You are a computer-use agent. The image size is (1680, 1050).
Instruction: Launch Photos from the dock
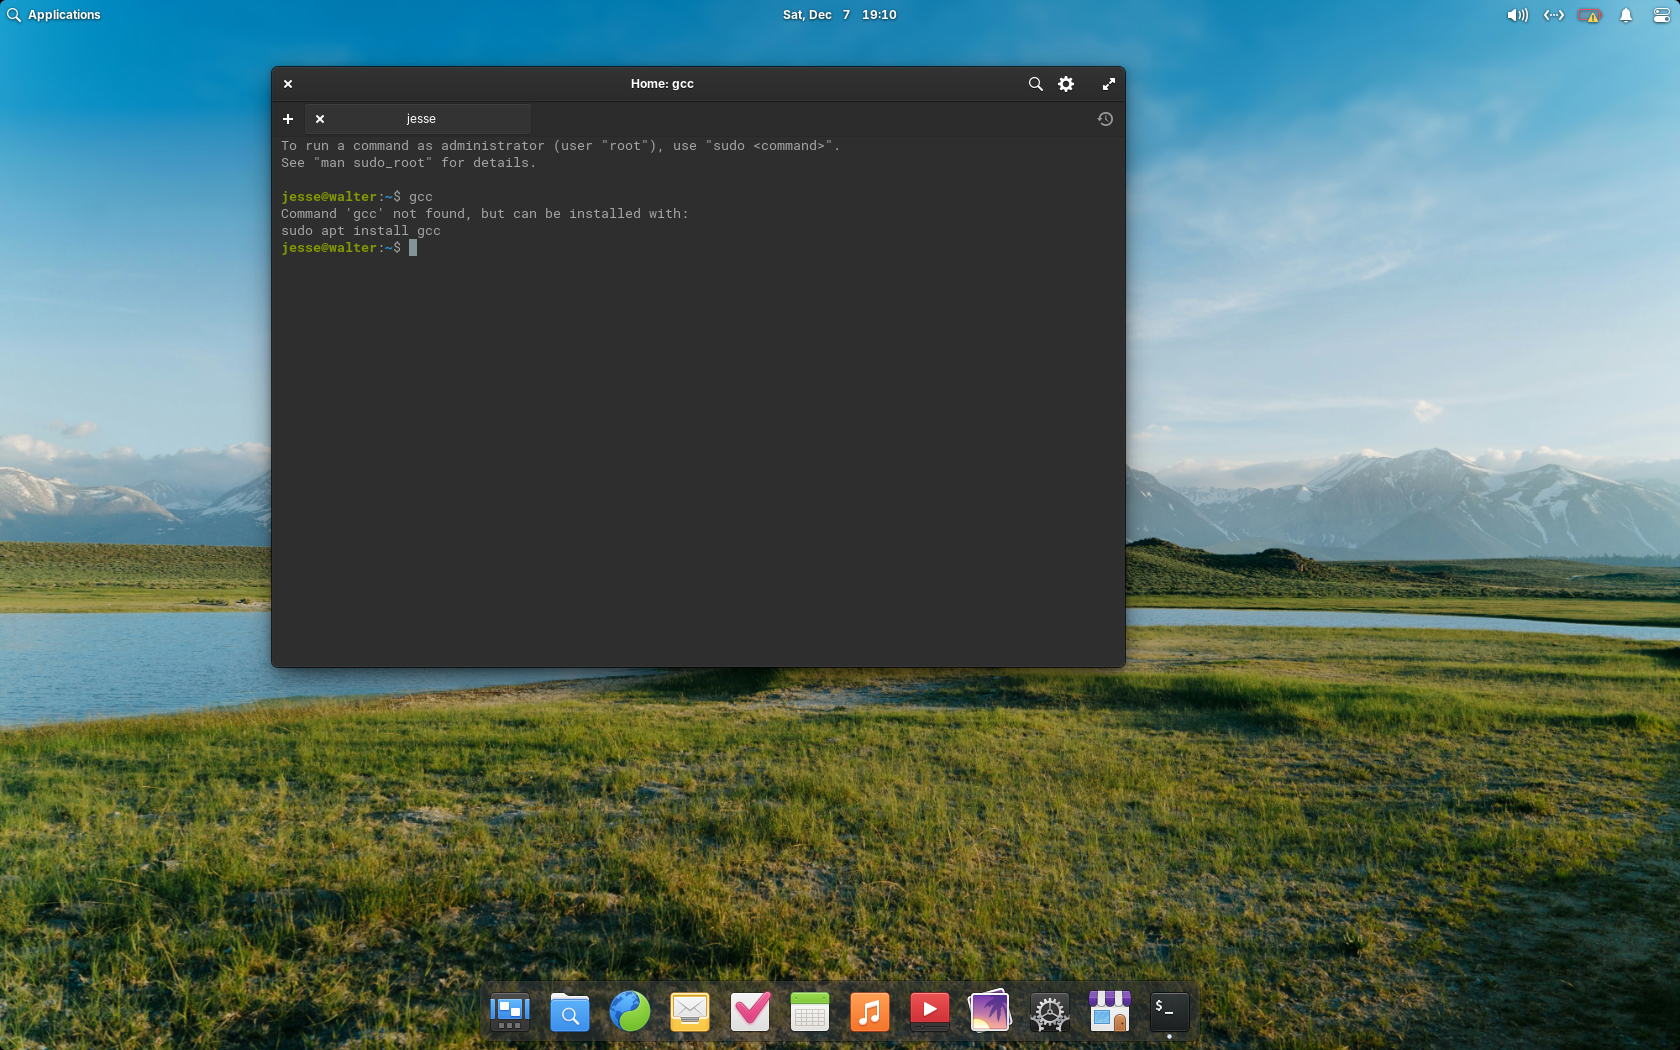pyautogui.click(x=990, y=1012)
